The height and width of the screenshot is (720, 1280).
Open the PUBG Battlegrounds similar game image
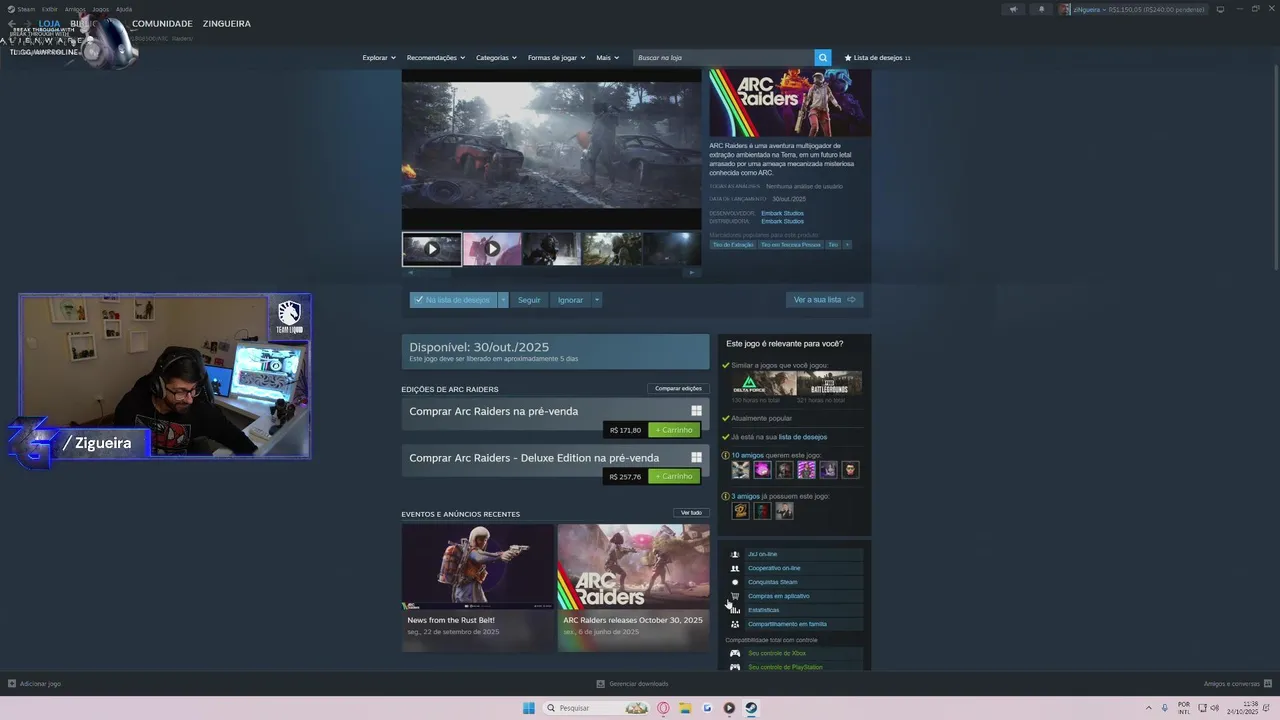coord(829,383)
